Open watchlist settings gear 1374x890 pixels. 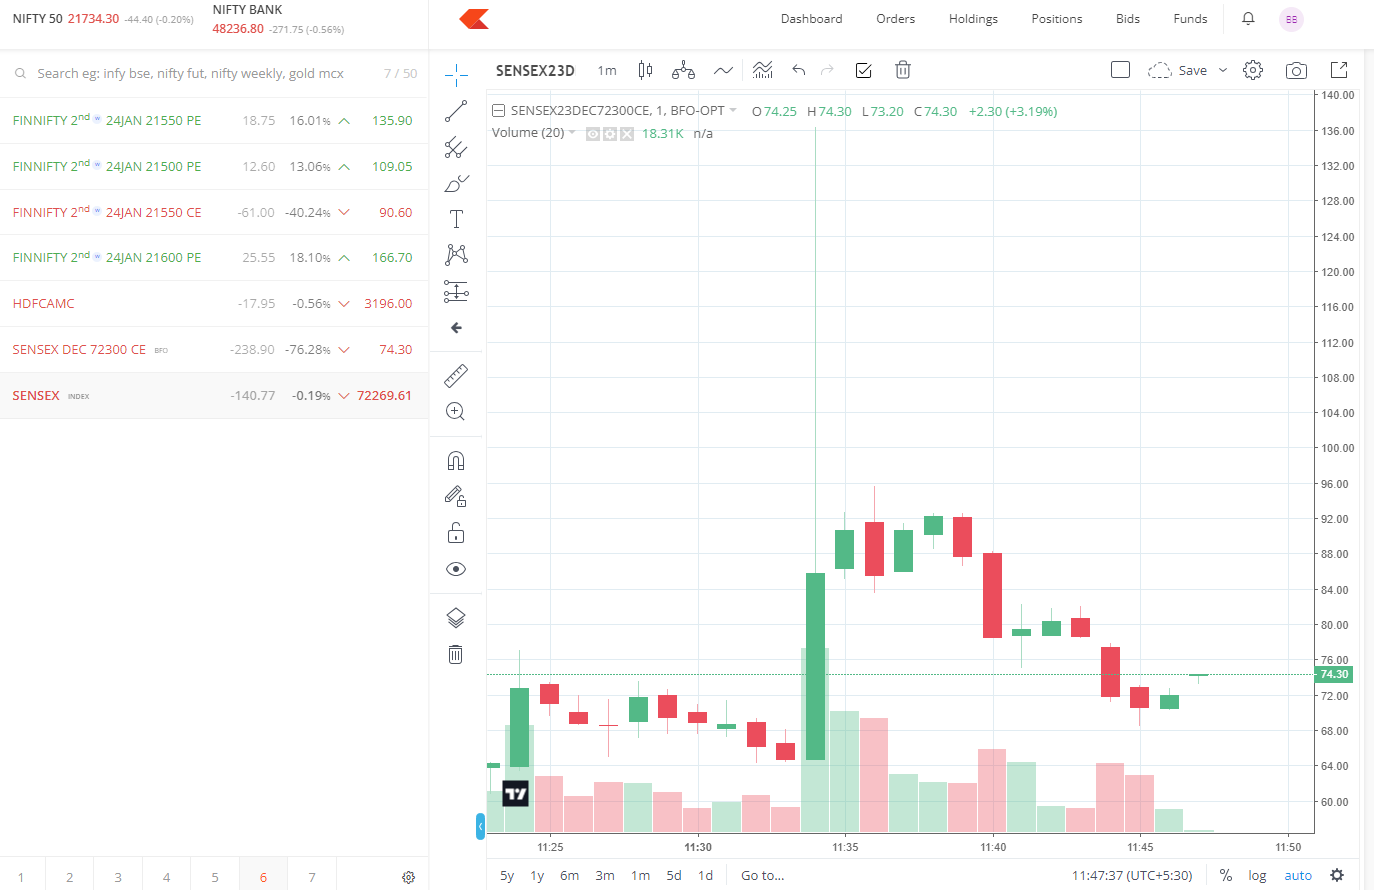408,877
